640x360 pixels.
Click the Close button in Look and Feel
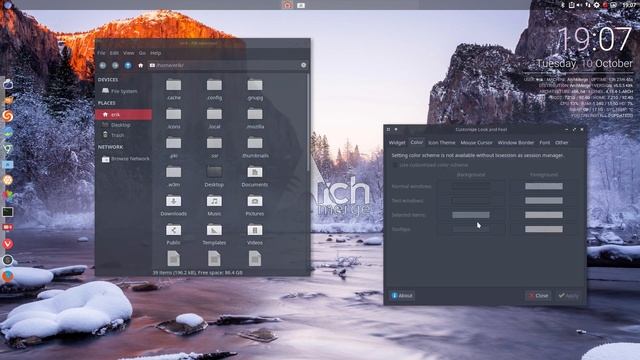(538, 296)
